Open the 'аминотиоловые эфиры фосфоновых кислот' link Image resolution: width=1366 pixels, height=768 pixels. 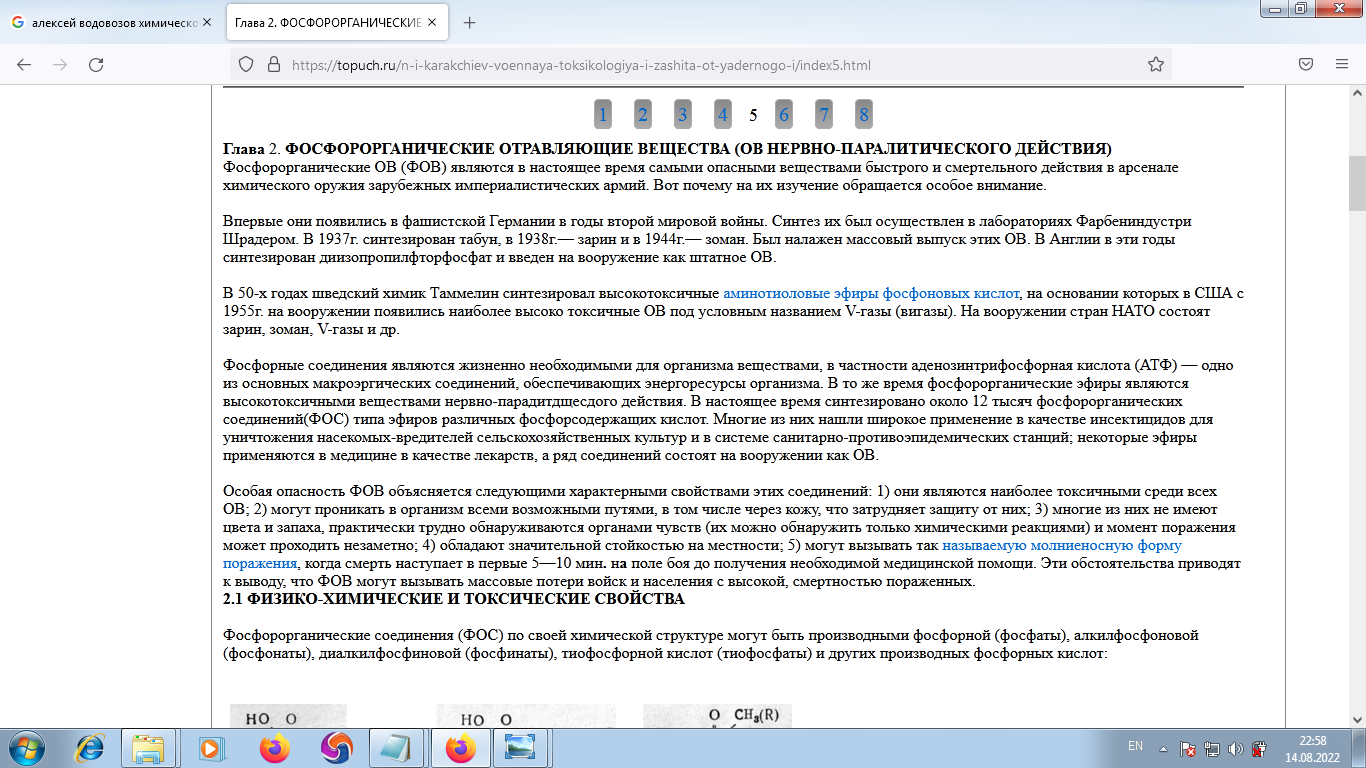click(871, 293)
